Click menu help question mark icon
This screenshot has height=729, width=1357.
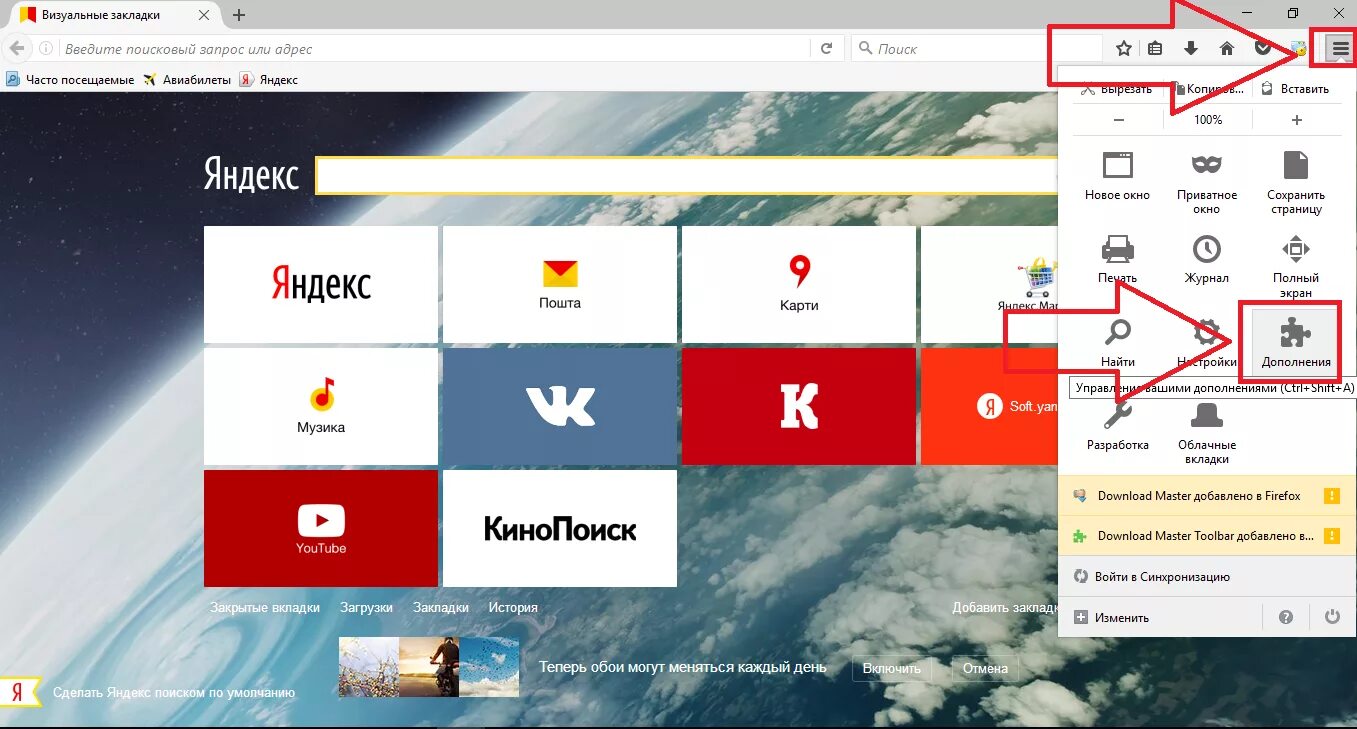(x=1286, y=617)
